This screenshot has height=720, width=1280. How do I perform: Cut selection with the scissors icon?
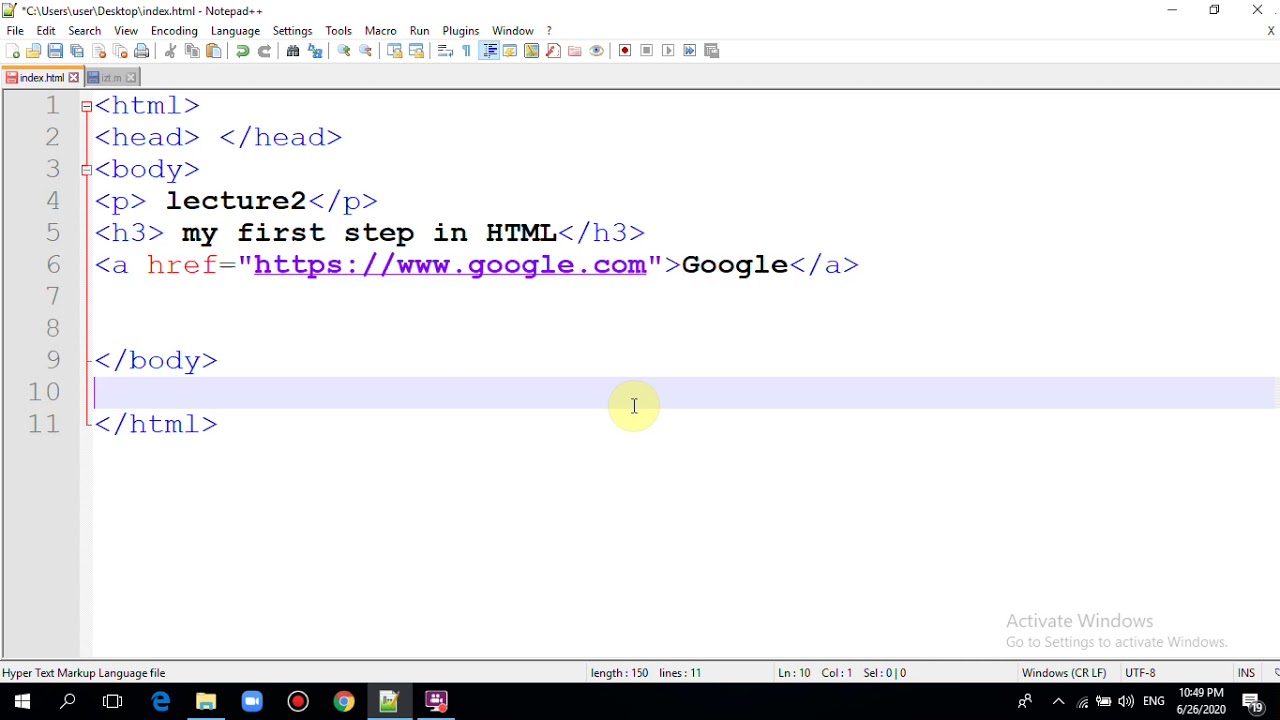coord(170,51)
